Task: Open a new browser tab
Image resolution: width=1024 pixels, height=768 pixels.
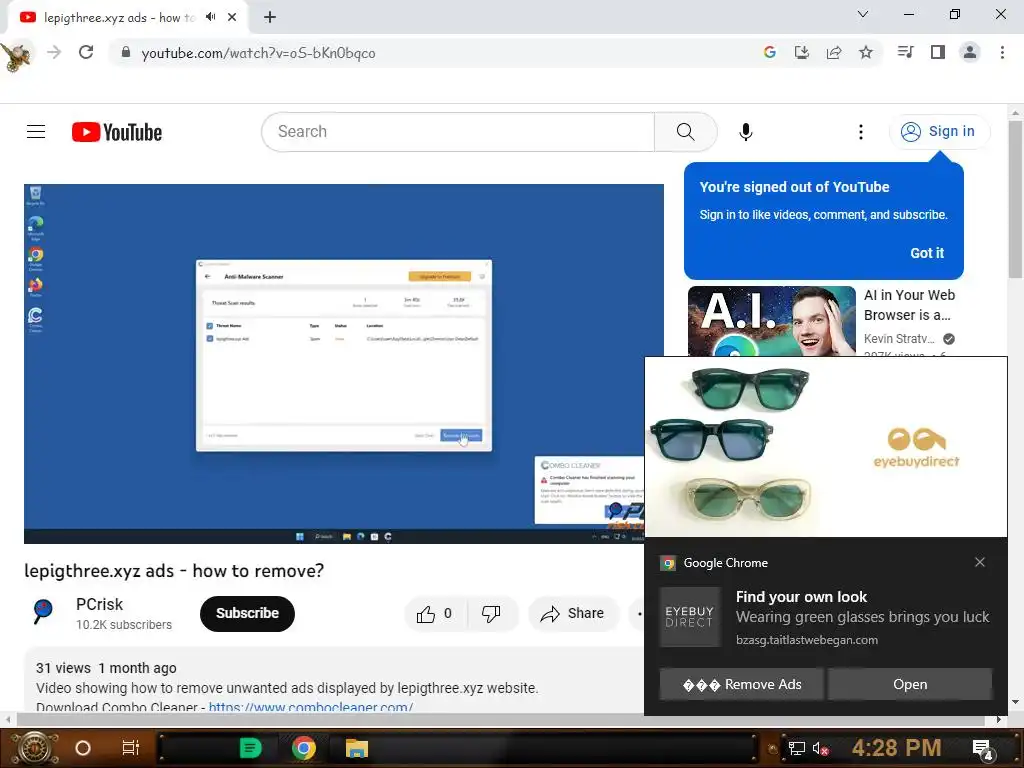Action: click(x=270, y=17)
